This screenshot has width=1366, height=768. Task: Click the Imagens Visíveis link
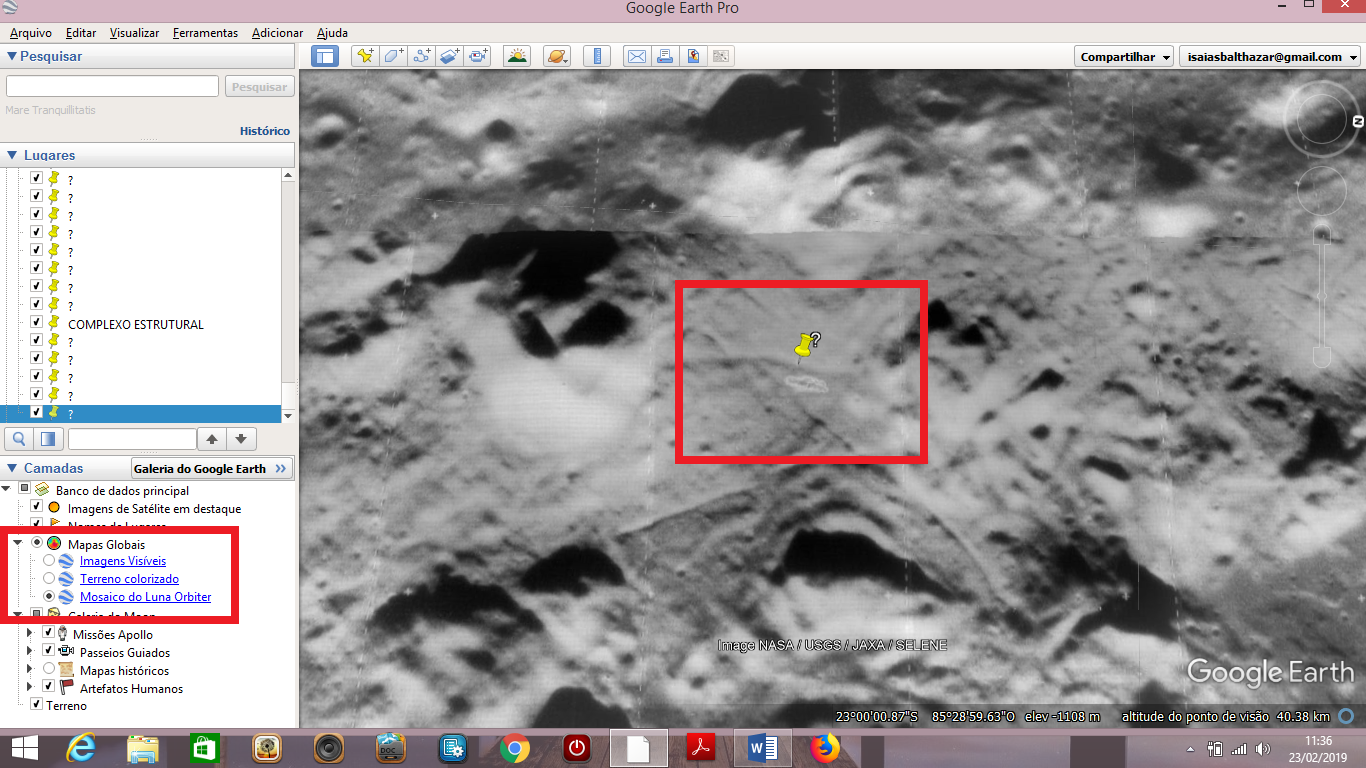click(123, 561)
